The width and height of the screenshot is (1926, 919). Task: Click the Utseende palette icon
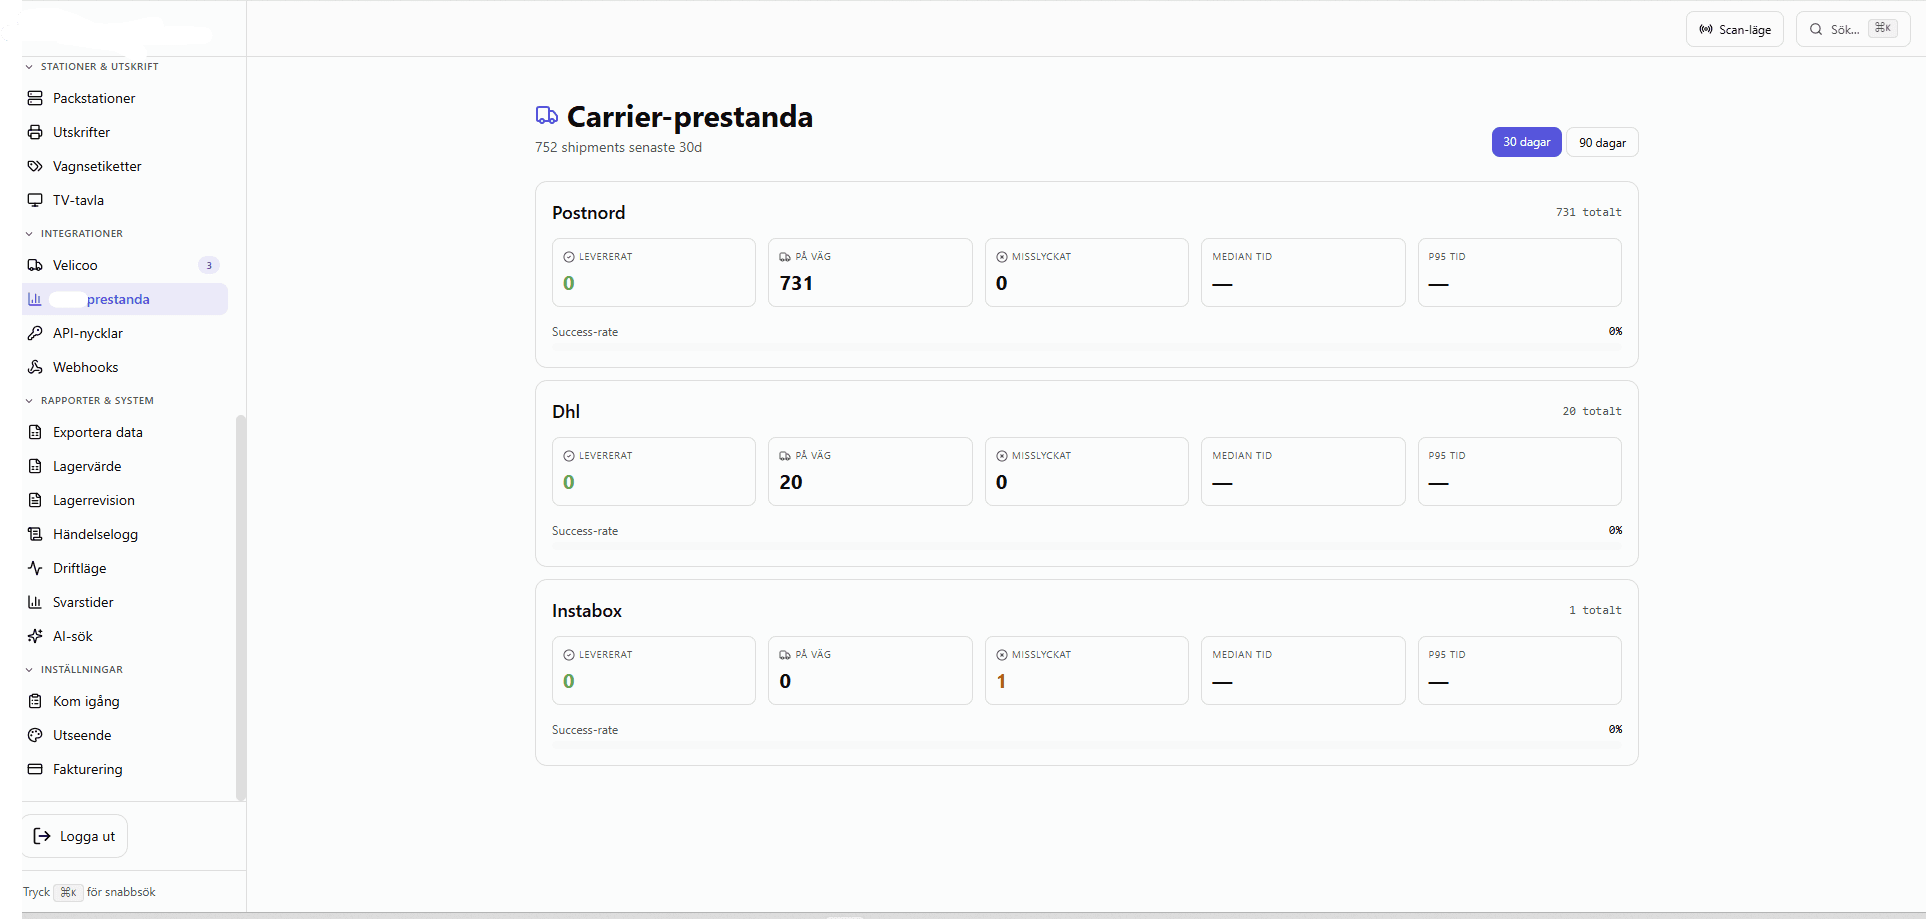click(x=35, y=735)
